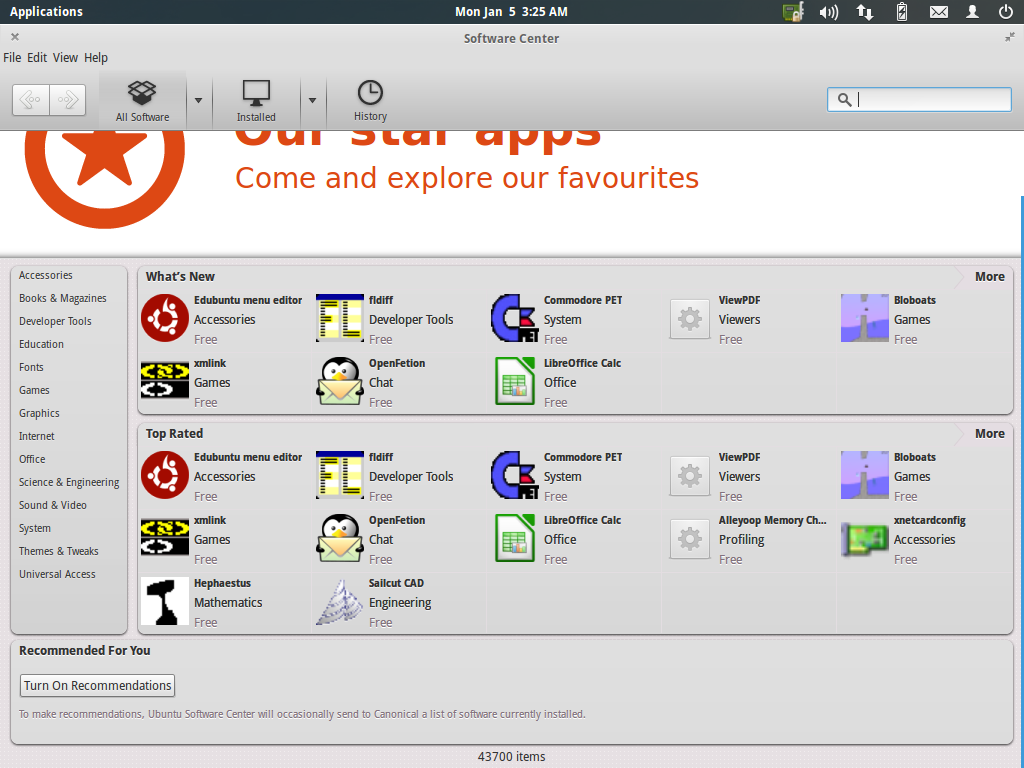Click the Edubuntu menu editor icon in What's New
Image resolution: width=1024 pixels, height=768 pixels.
(165, 318)
